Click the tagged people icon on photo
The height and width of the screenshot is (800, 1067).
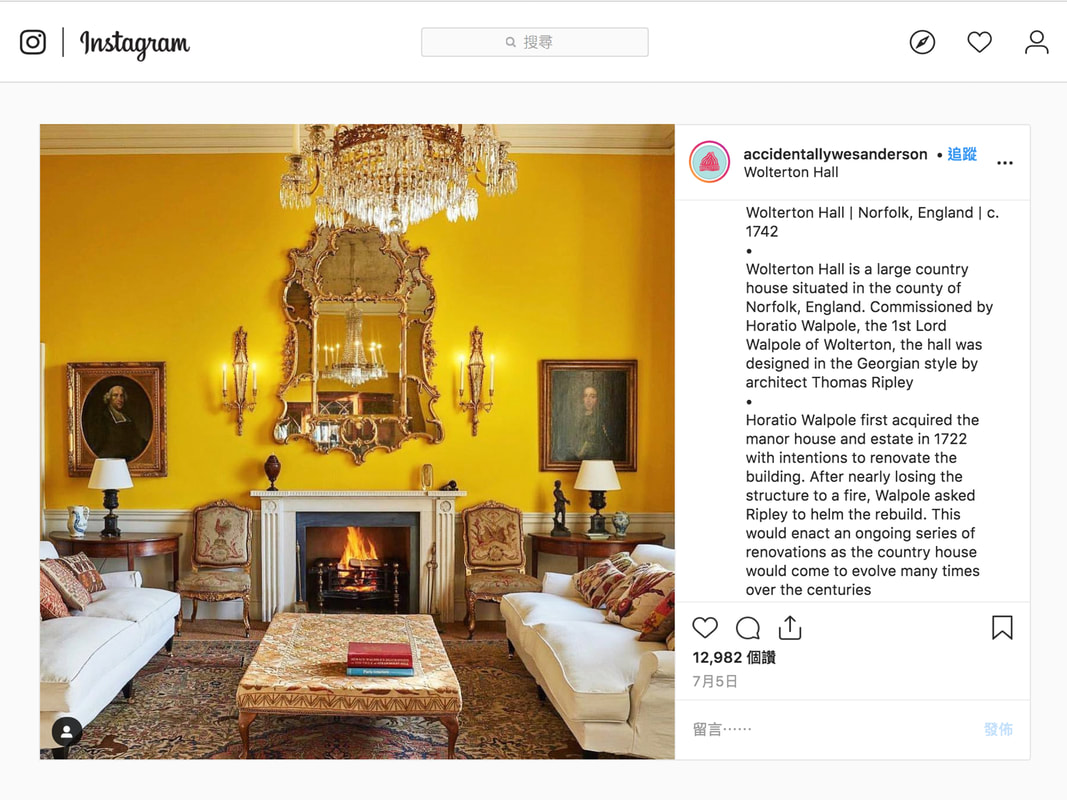[67, 732]
